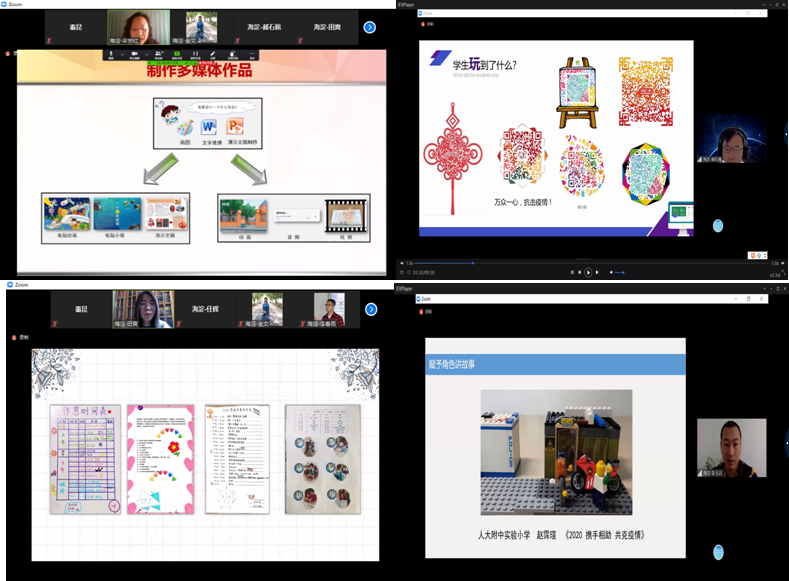Image resolution: width=789 pixels, height=581 pixels.
Task: Select man in plaid shirt tile in bottom-left Zoom
Action: [329, 309]
